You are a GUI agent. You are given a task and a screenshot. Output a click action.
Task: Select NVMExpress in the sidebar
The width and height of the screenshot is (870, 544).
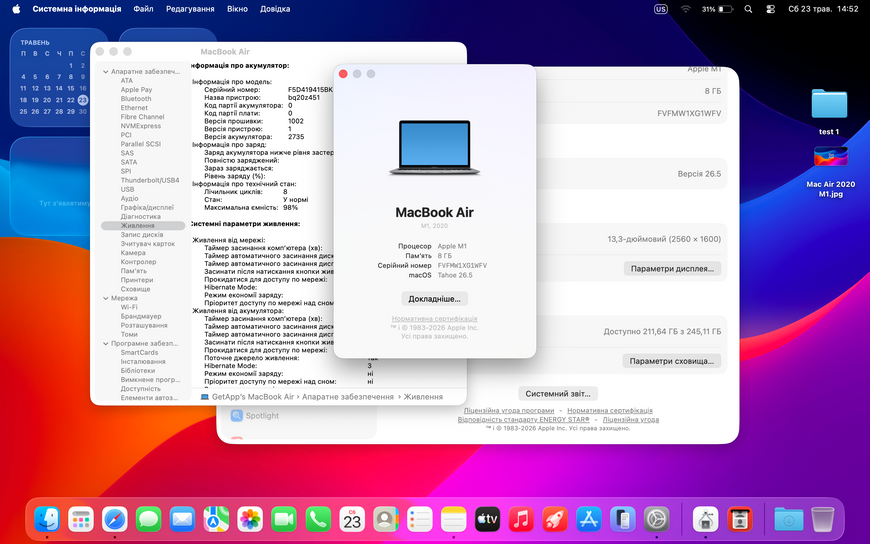140,126
